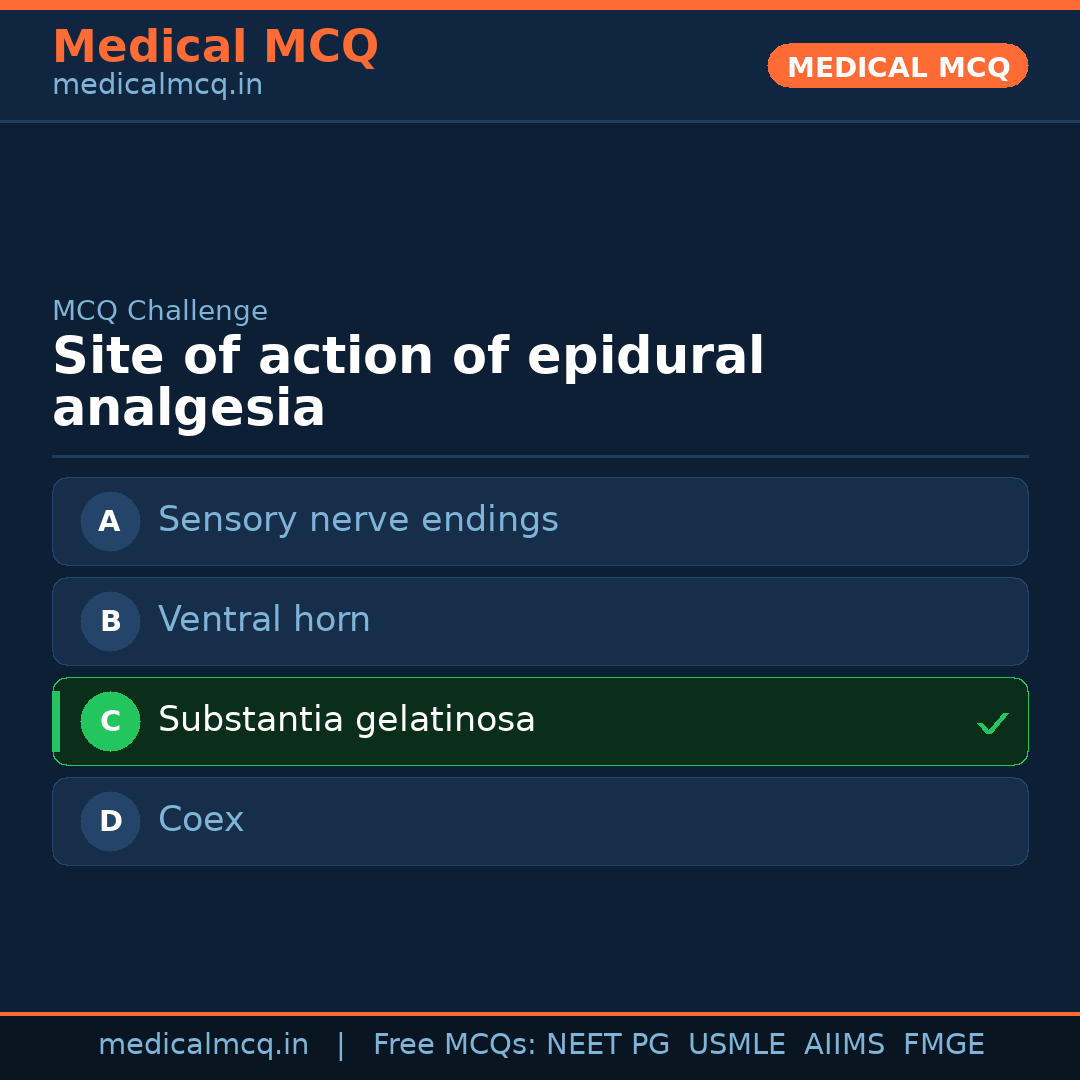Click the 'Site of action of epidural analgesia' question

(408, 383)
